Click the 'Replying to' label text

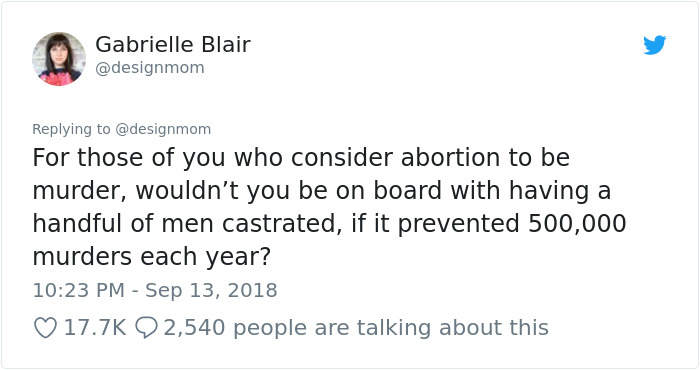click(71, 129)
